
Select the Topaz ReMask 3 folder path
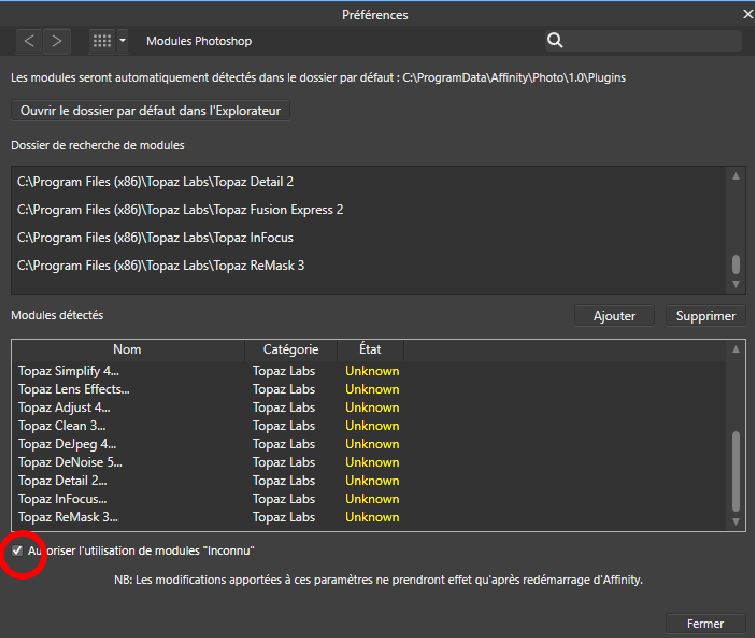click(x=160, y=265)
